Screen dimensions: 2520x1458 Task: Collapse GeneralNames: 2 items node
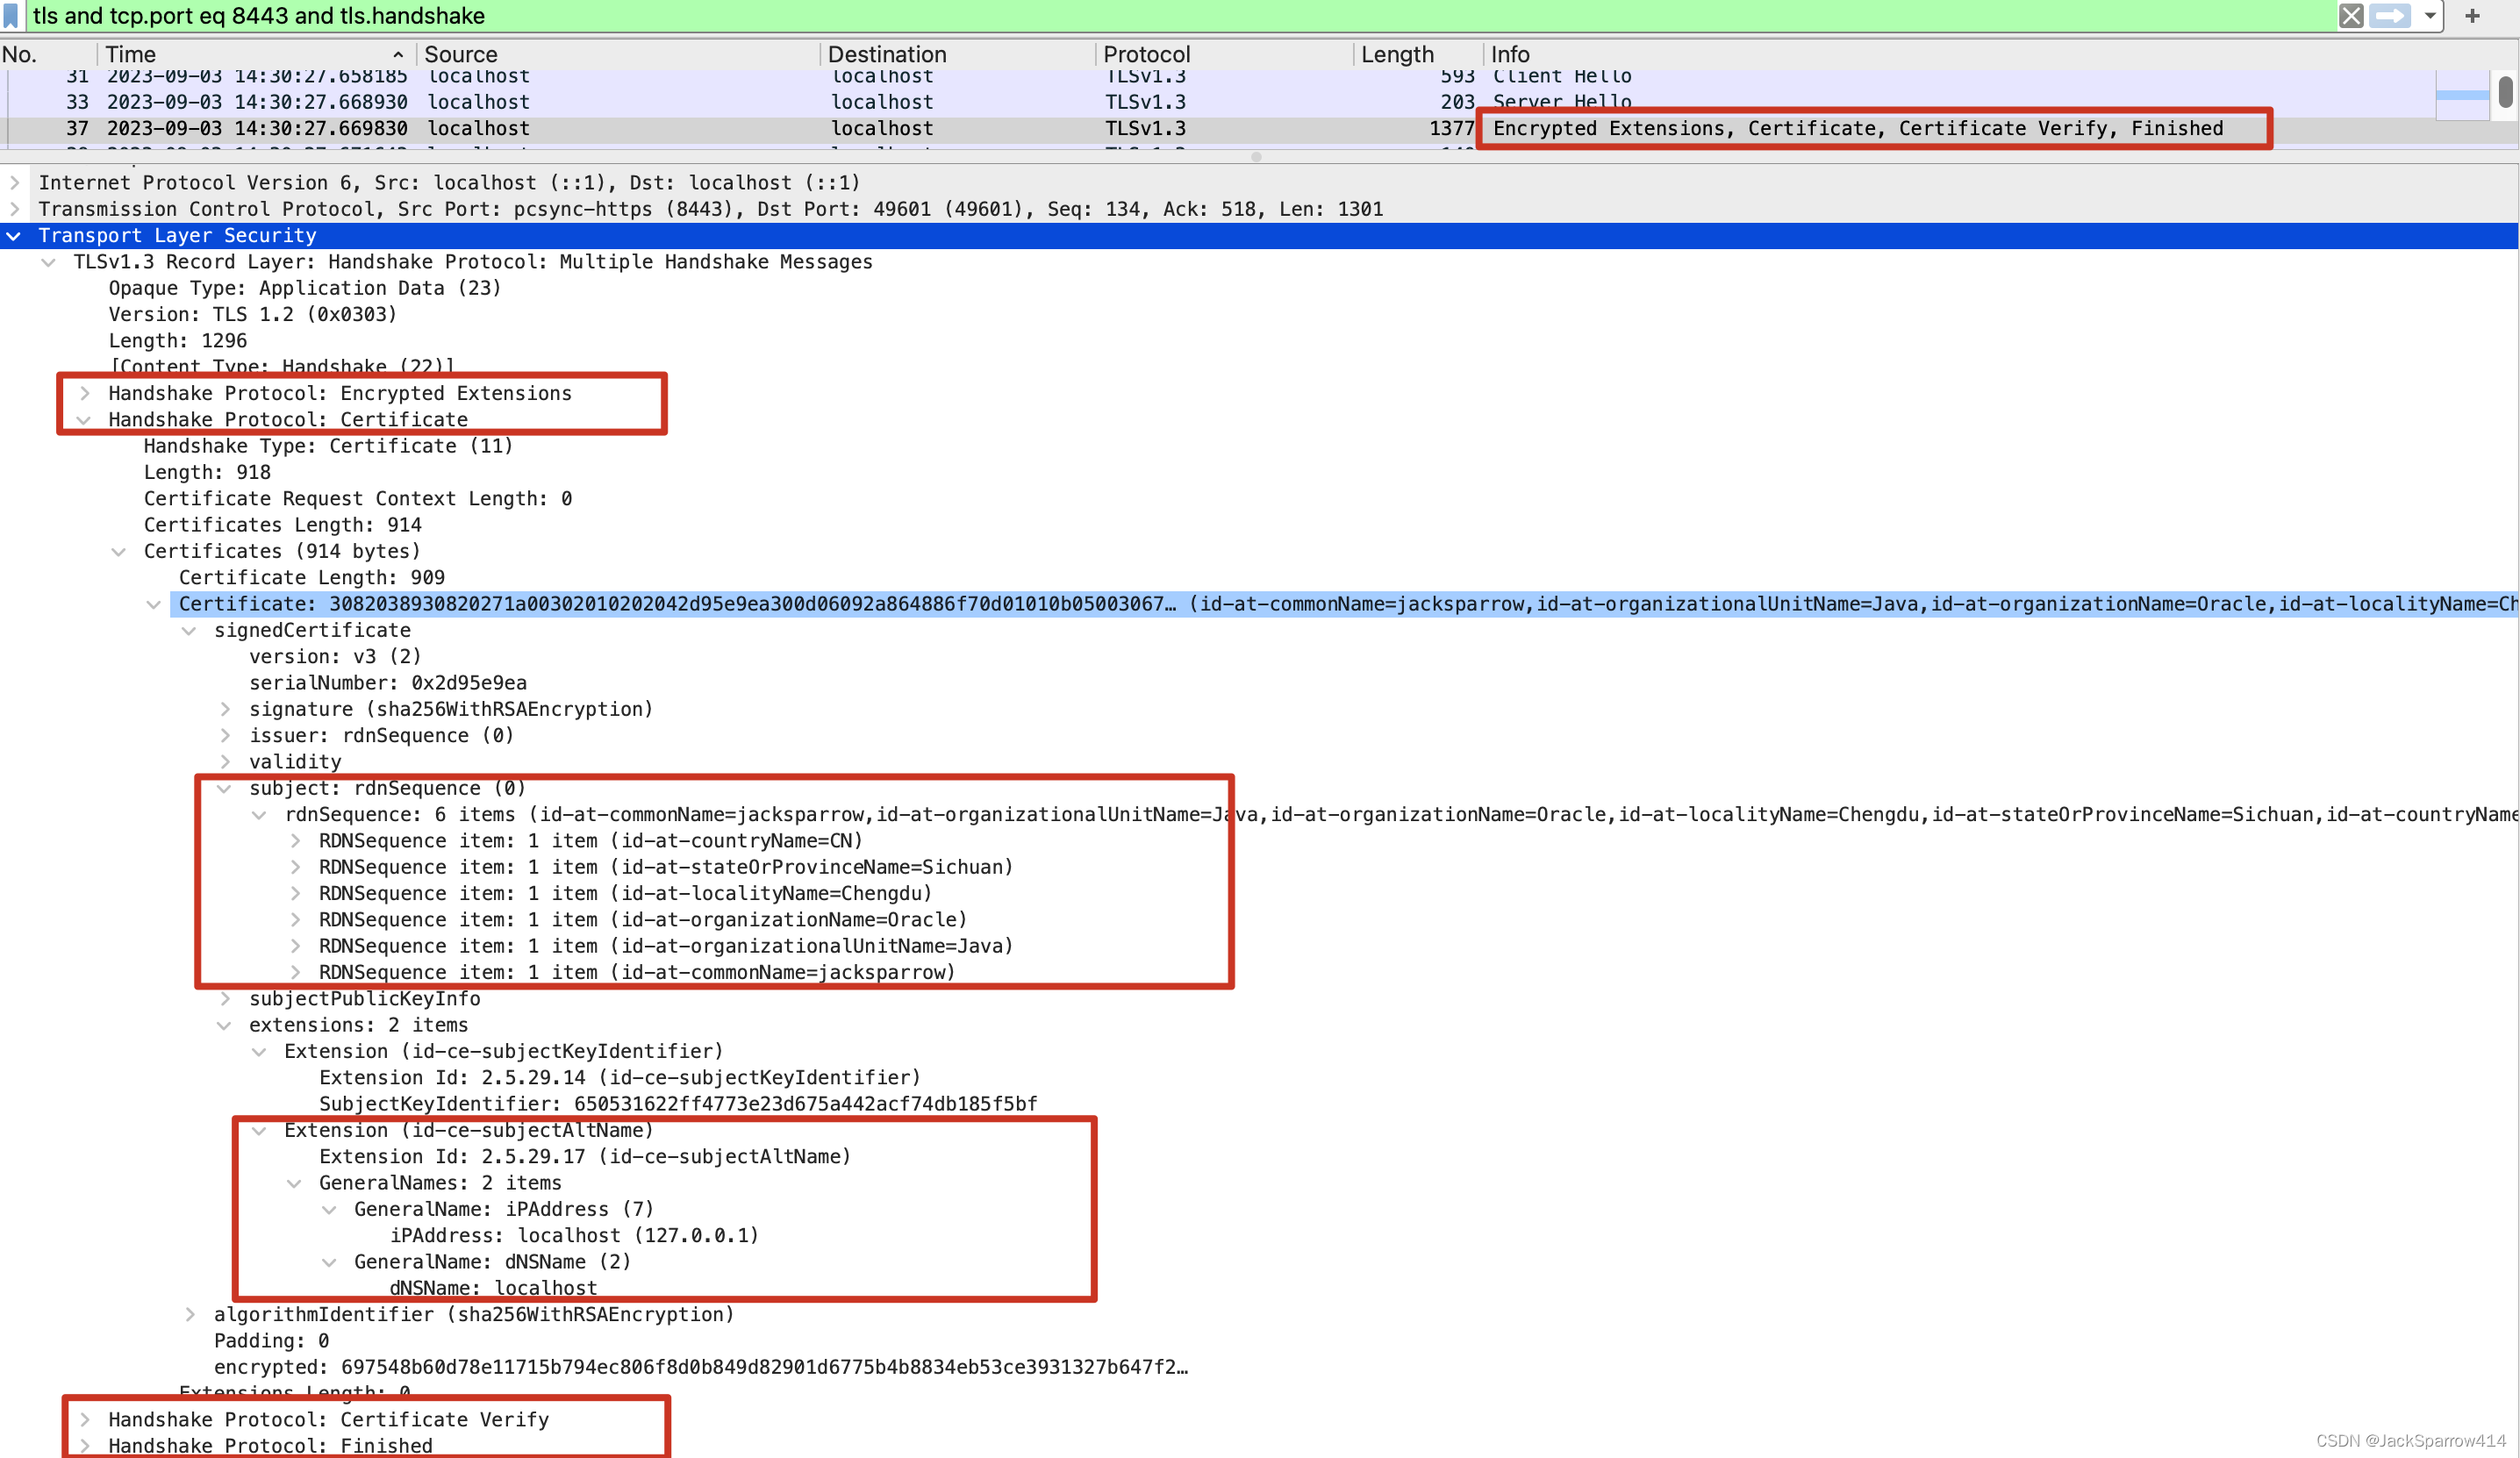pyautogui.click(x=295, y=1183)
